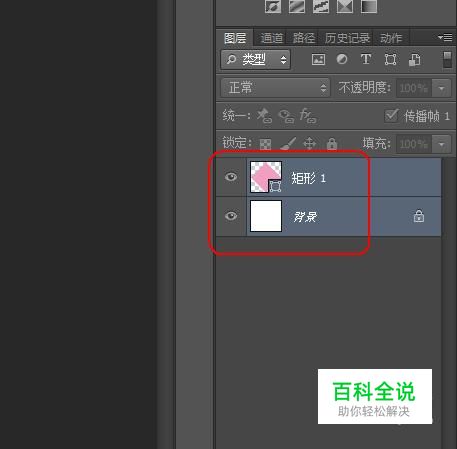Open the layers panel flyout menu

click(x=445, y=37)
